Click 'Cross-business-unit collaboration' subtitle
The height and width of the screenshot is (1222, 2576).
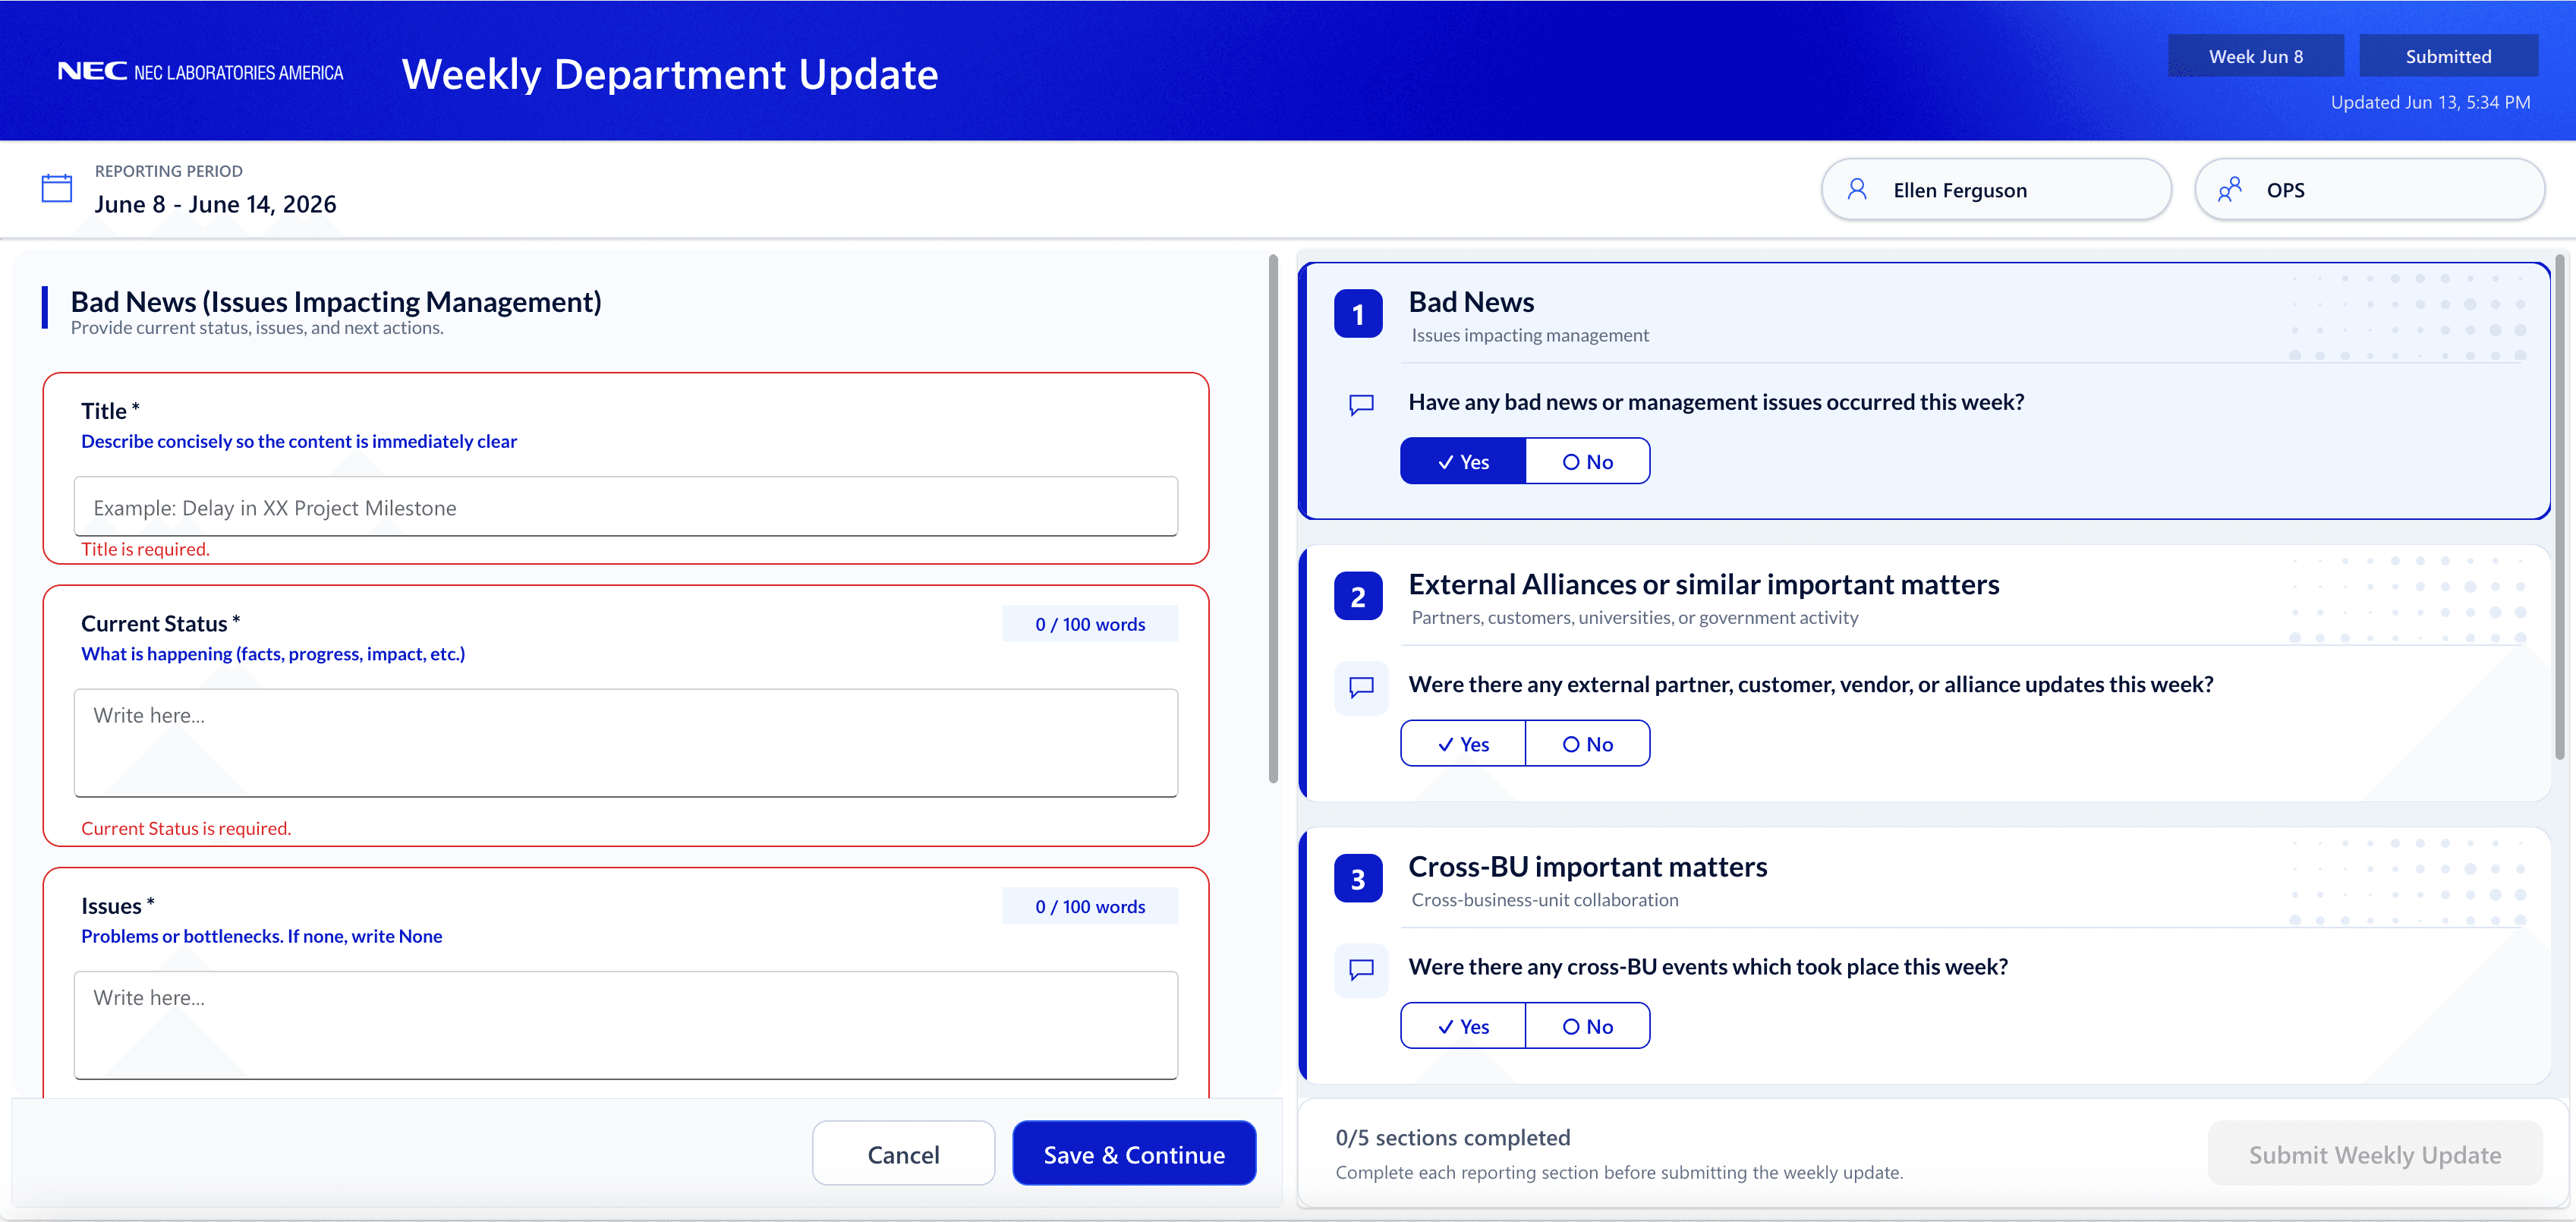click(1545, 899)
